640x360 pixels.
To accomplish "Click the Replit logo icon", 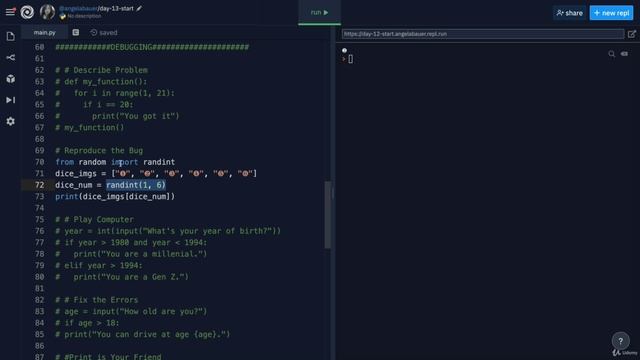I will pos(27,12).
